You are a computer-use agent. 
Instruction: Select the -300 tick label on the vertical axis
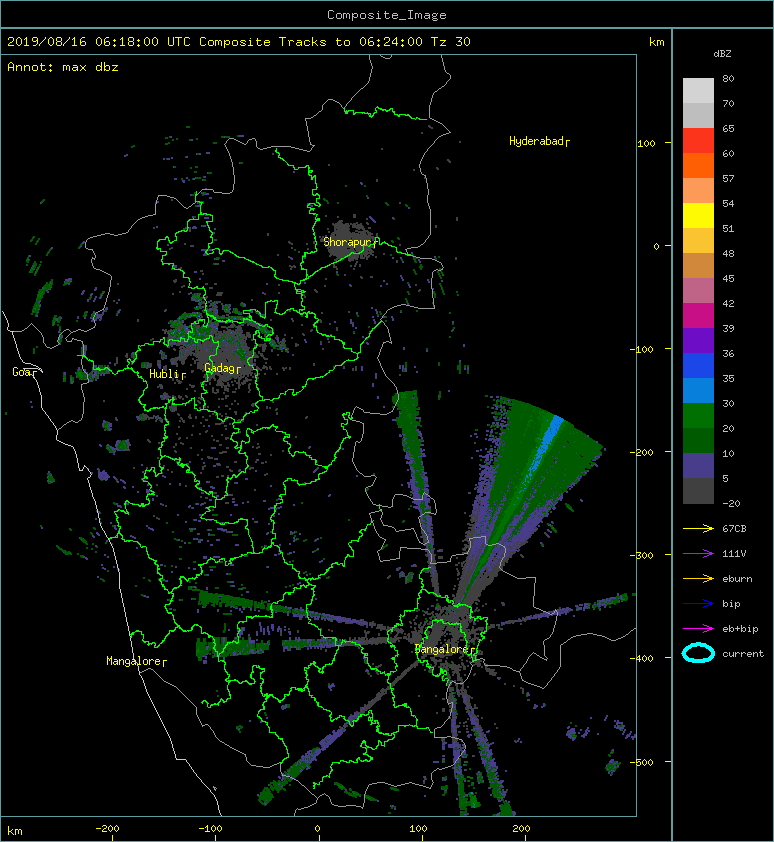(642, 555)
